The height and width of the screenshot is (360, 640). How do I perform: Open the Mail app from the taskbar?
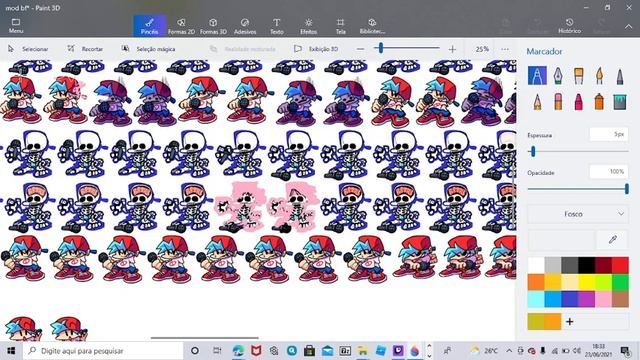327,351
